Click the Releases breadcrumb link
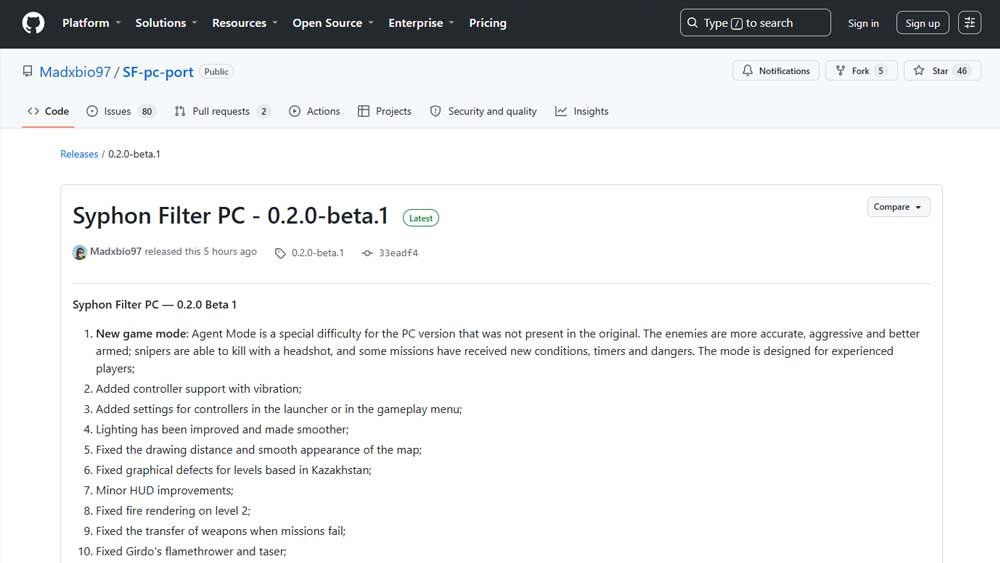The height and width of the screenshot is (563, 1000). coord(79,154)
